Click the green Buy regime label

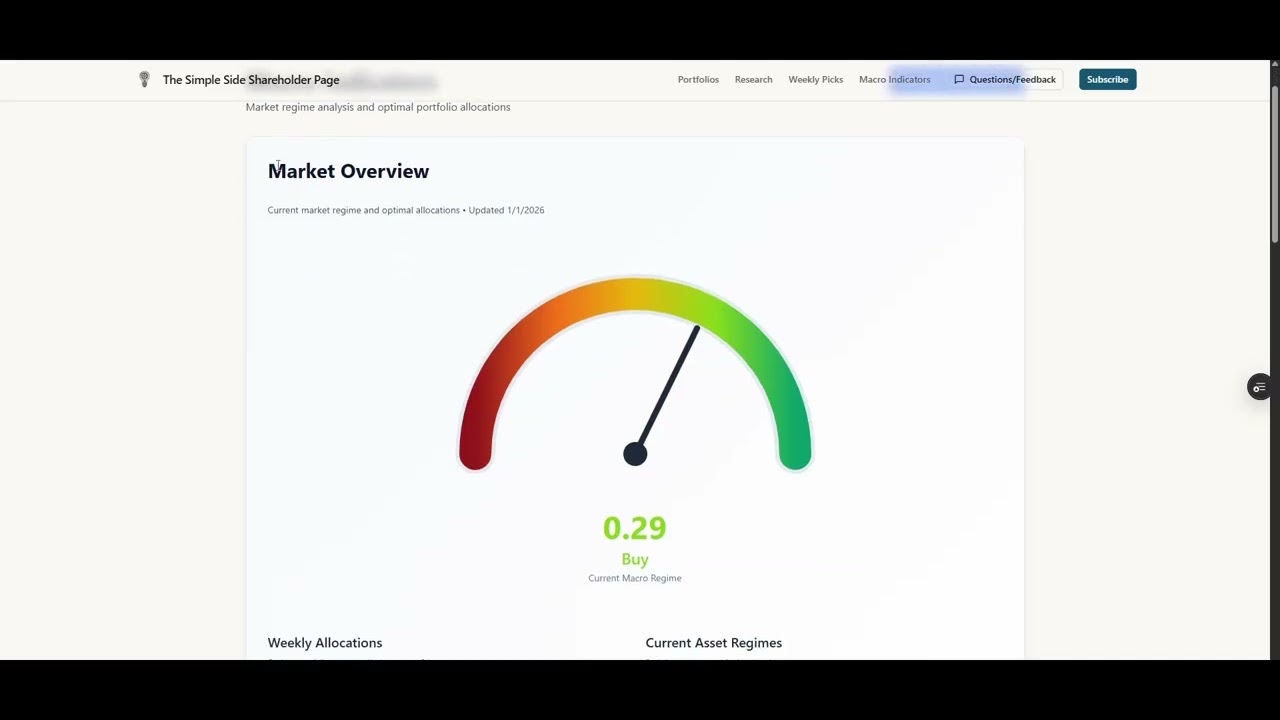click(x=635, y=559)
